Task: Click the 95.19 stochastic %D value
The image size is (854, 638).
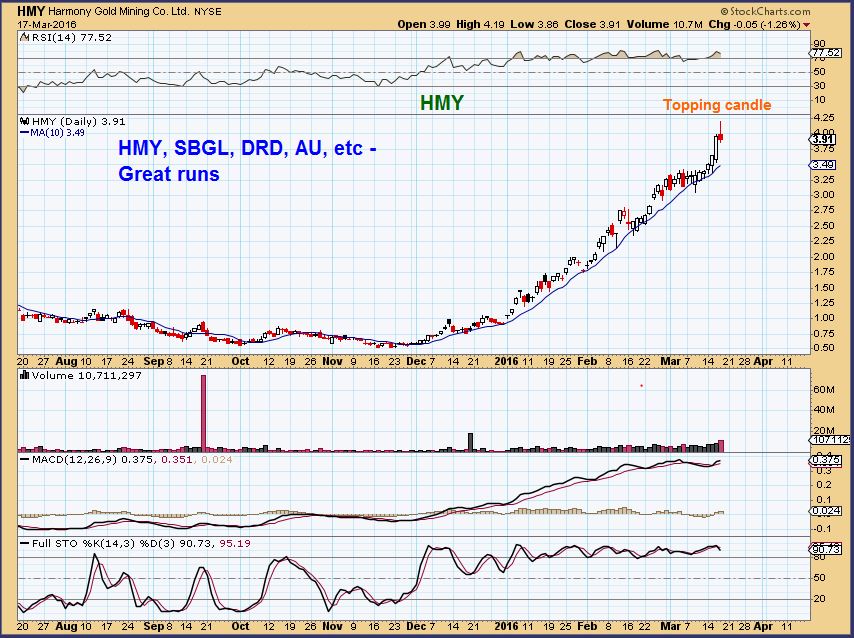Action: point(235,544)
